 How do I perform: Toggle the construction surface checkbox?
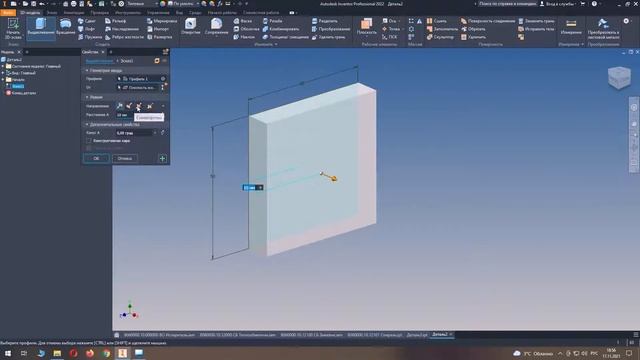89,141
